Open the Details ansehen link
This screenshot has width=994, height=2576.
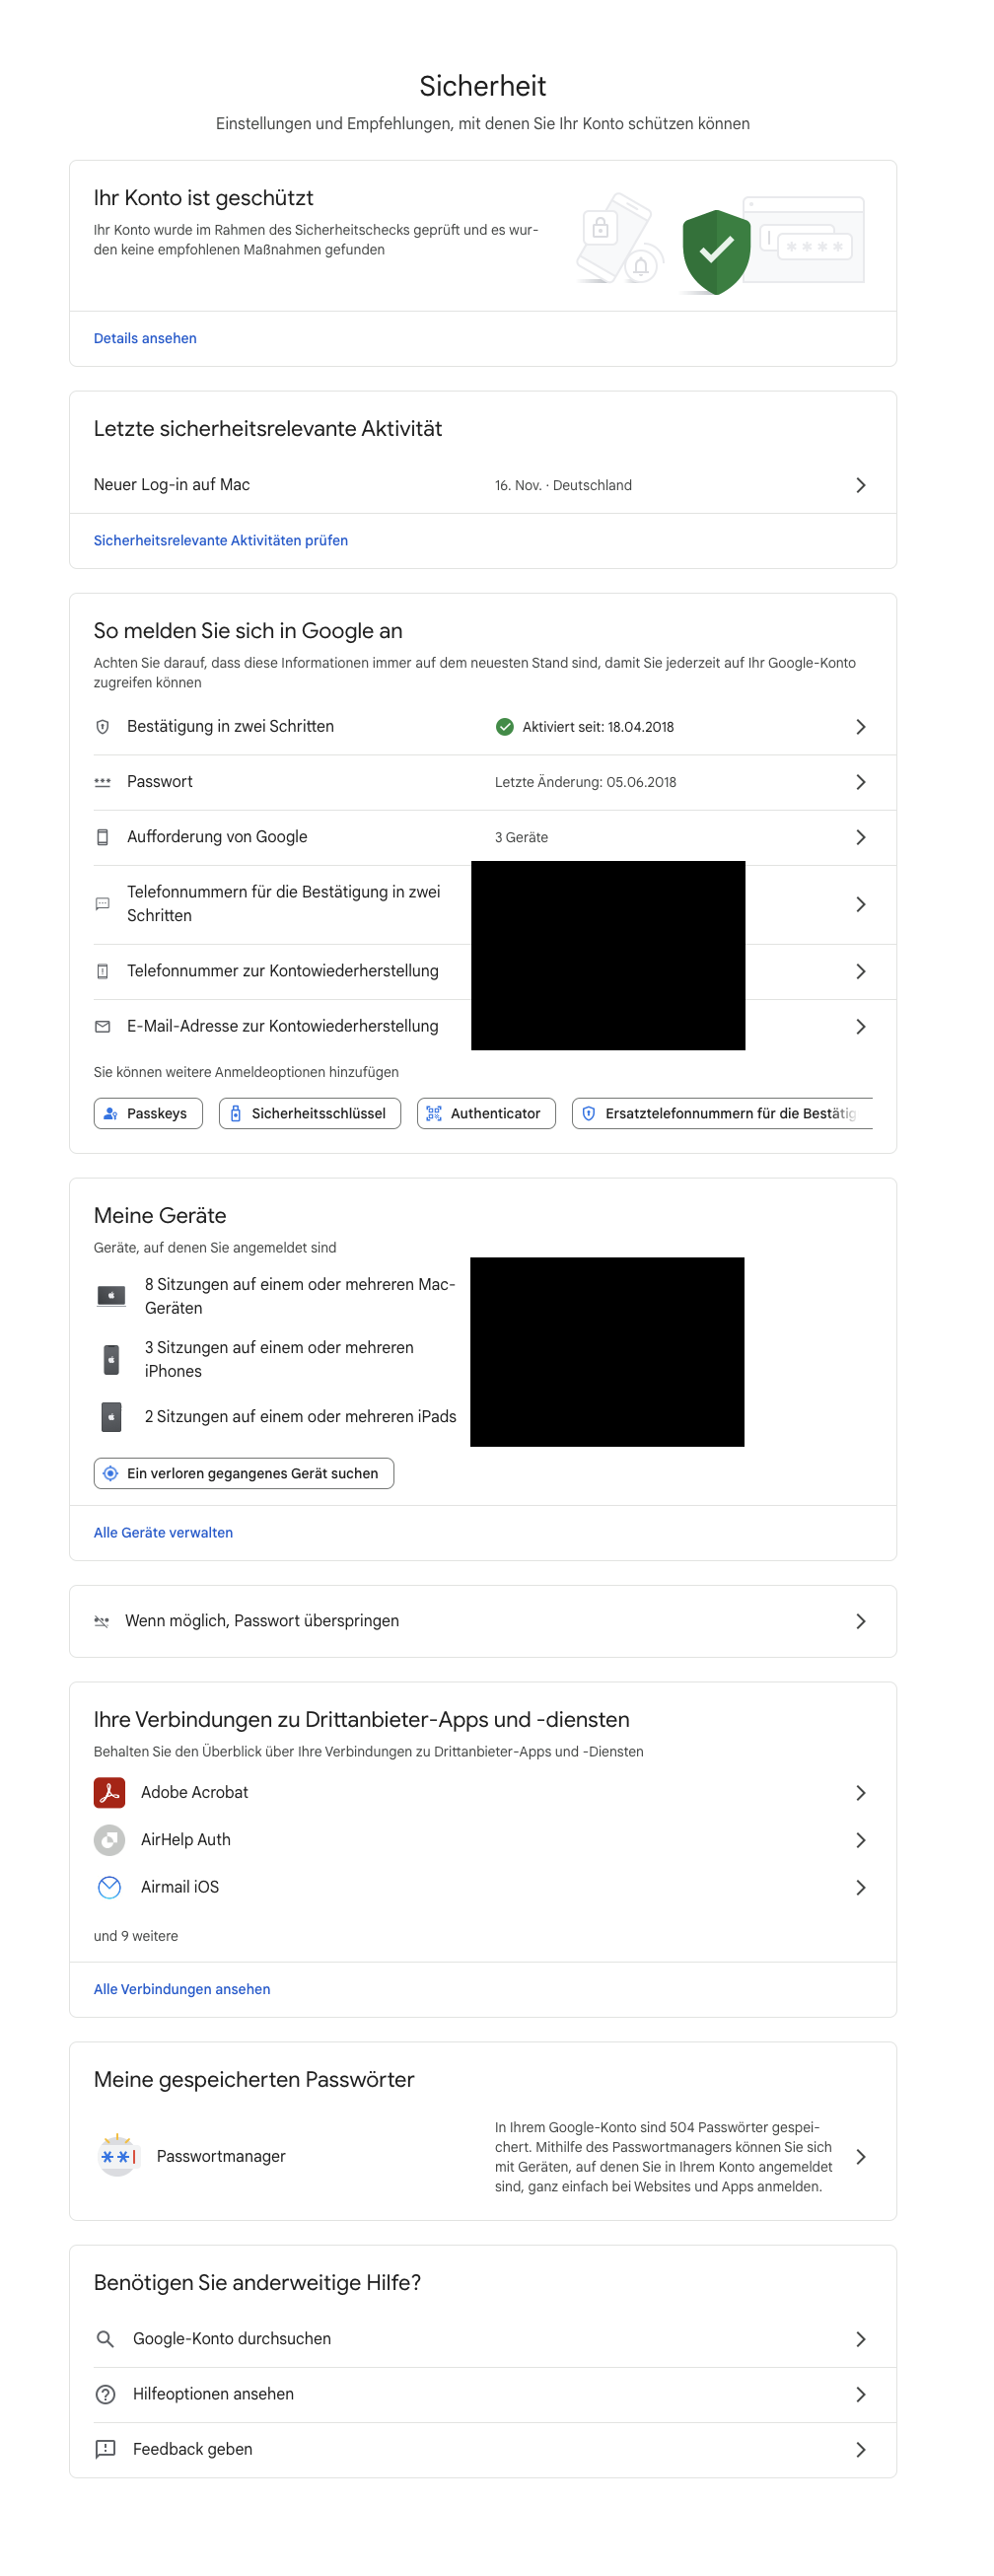click(x=145, y=338)
